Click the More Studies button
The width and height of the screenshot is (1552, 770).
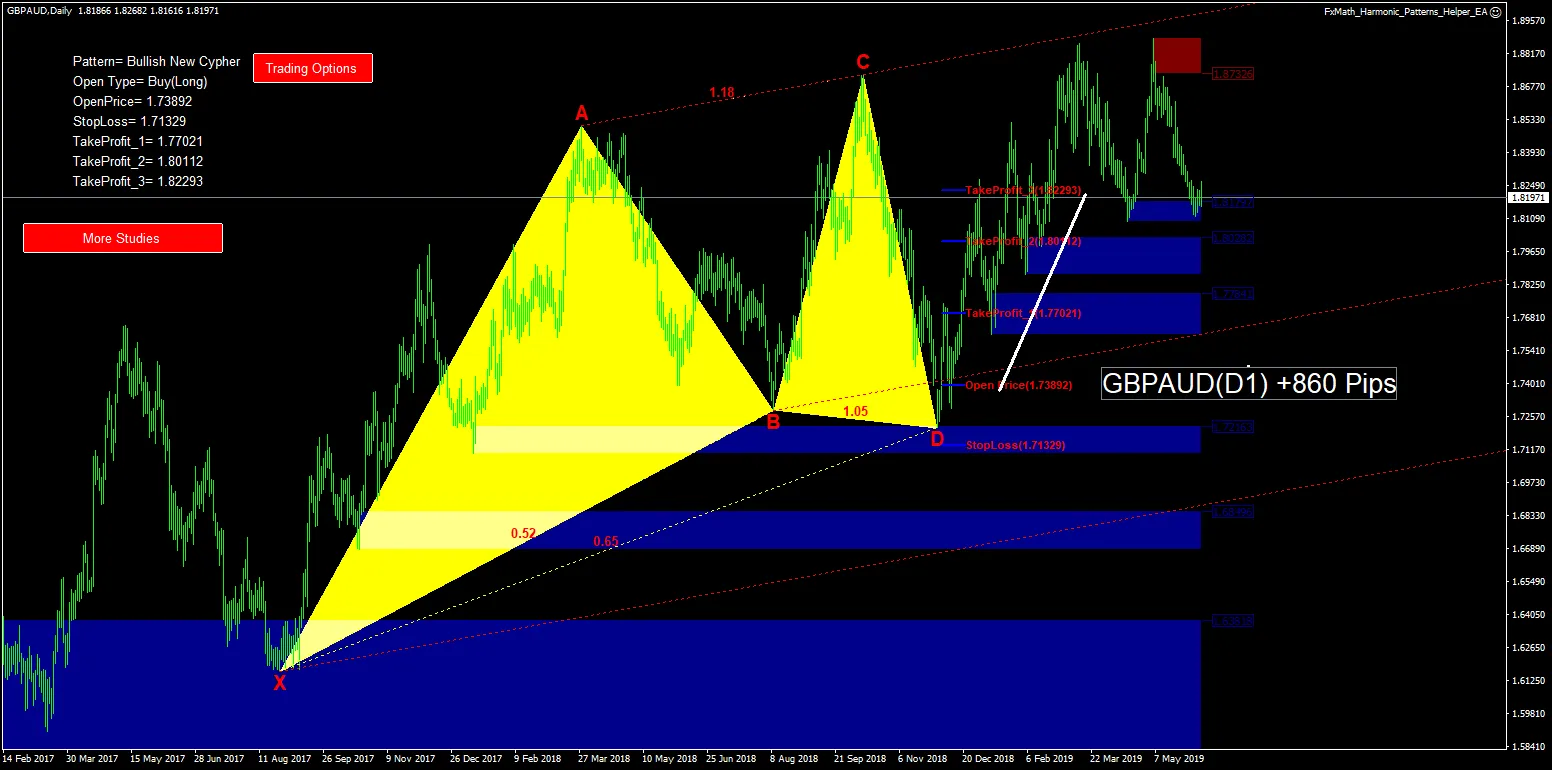[122, 238]
